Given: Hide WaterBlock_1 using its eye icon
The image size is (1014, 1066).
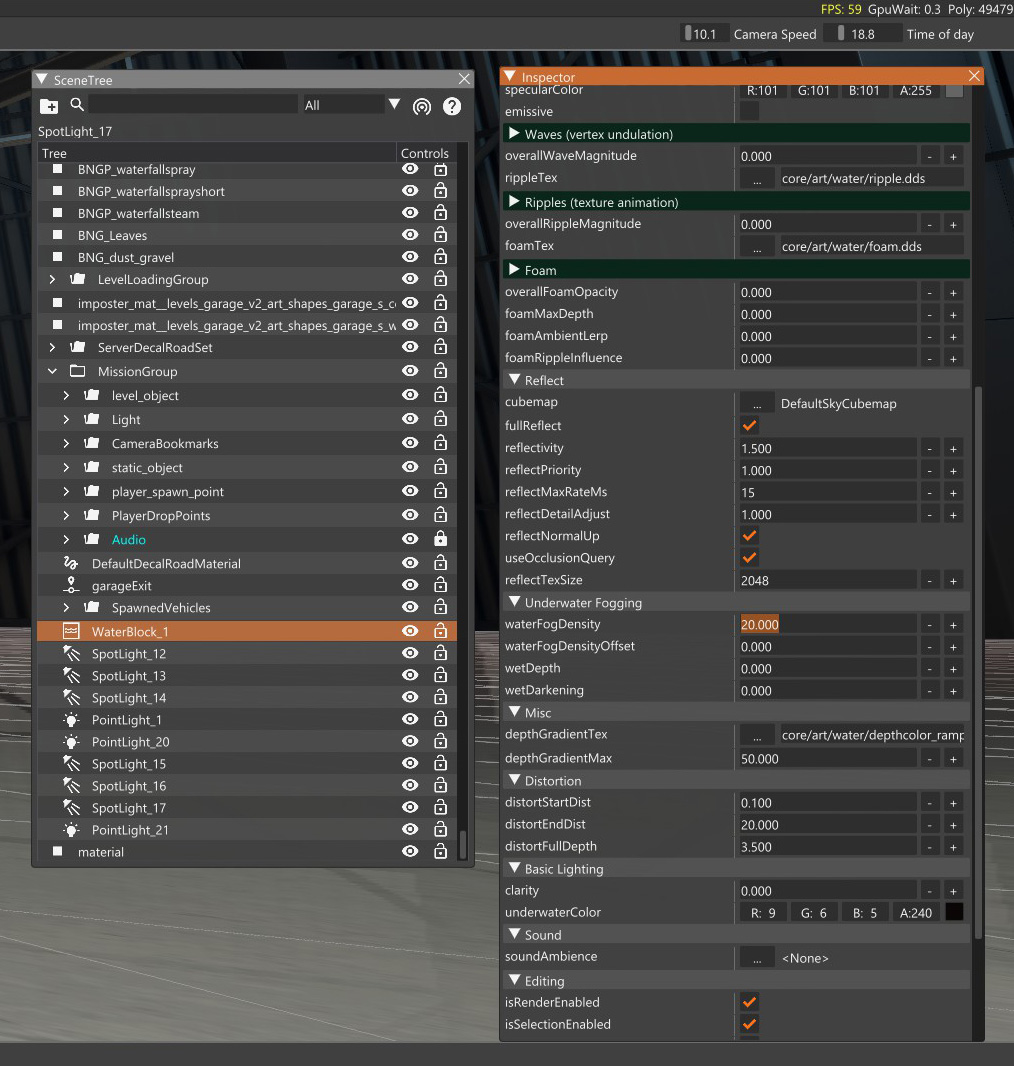Looking at the screenshot, I should pos(410,631).
